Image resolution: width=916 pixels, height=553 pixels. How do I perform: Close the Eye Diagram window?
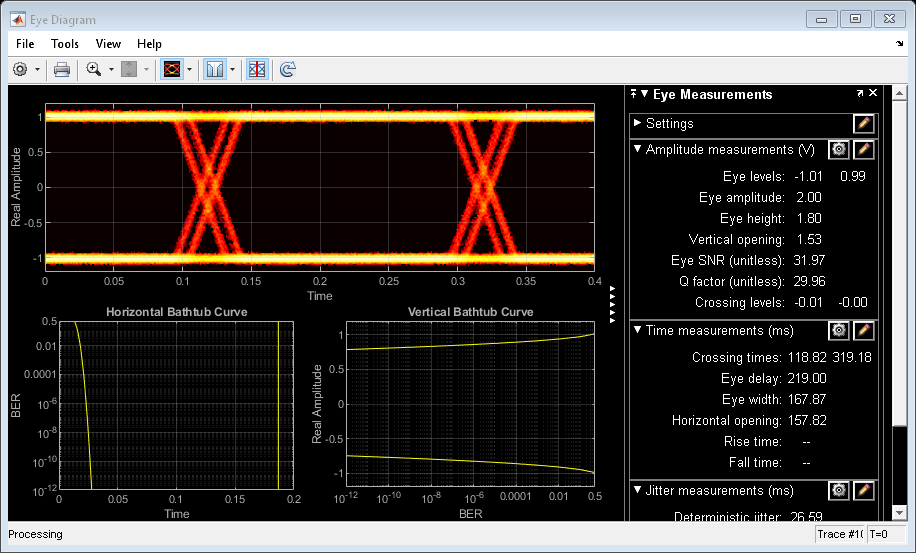[x=889, y=19]
